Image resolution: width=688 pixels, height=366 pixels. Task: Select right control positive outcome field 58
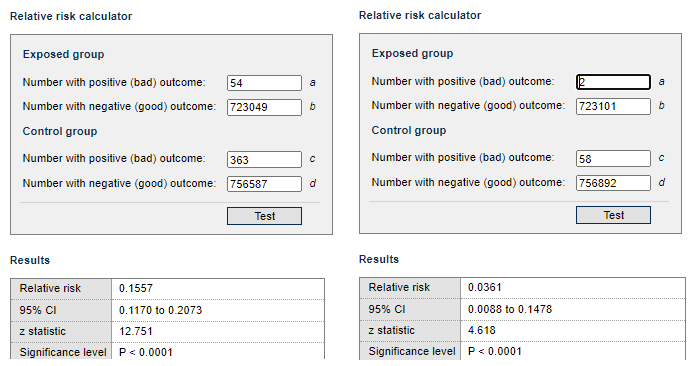[x=613, y=158]
